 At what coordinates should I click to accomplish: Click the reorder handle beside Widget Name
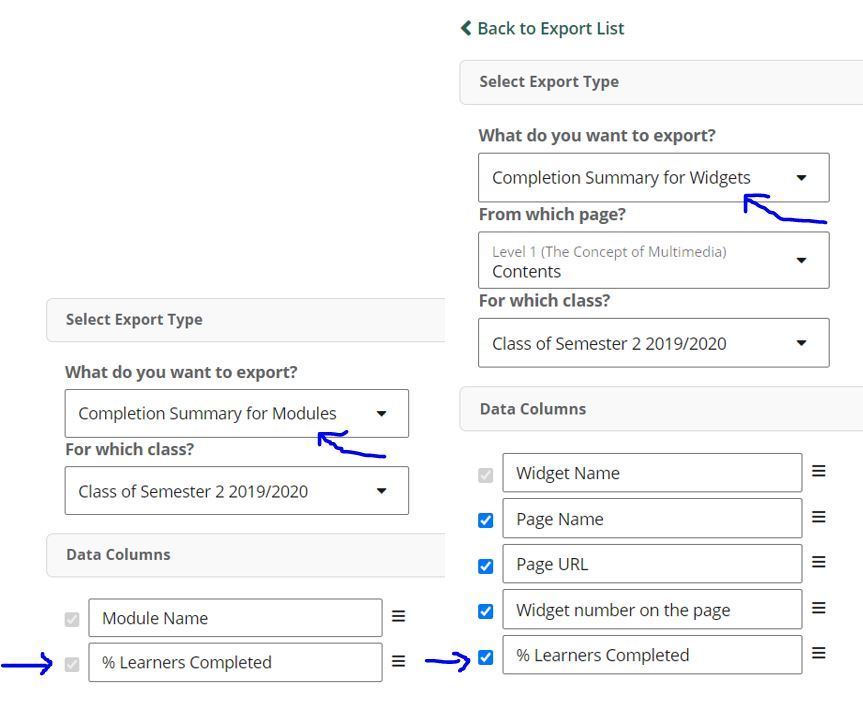tap(818, 472)
